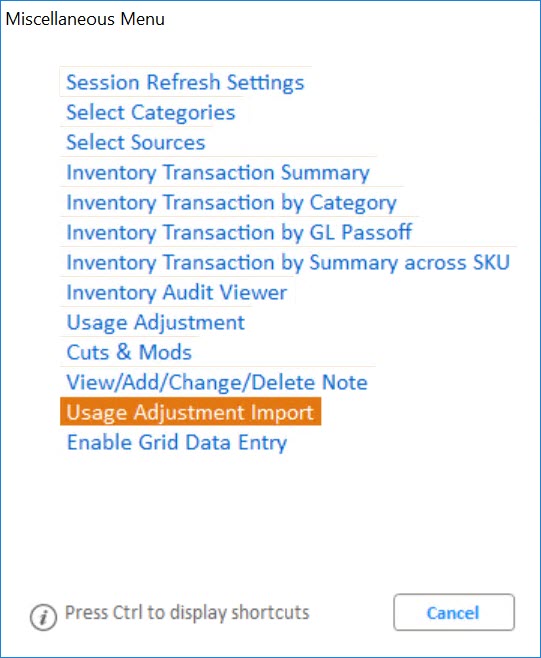
Task: Select Enable Grid Data Entry
Action: click(x=177, y=442)
